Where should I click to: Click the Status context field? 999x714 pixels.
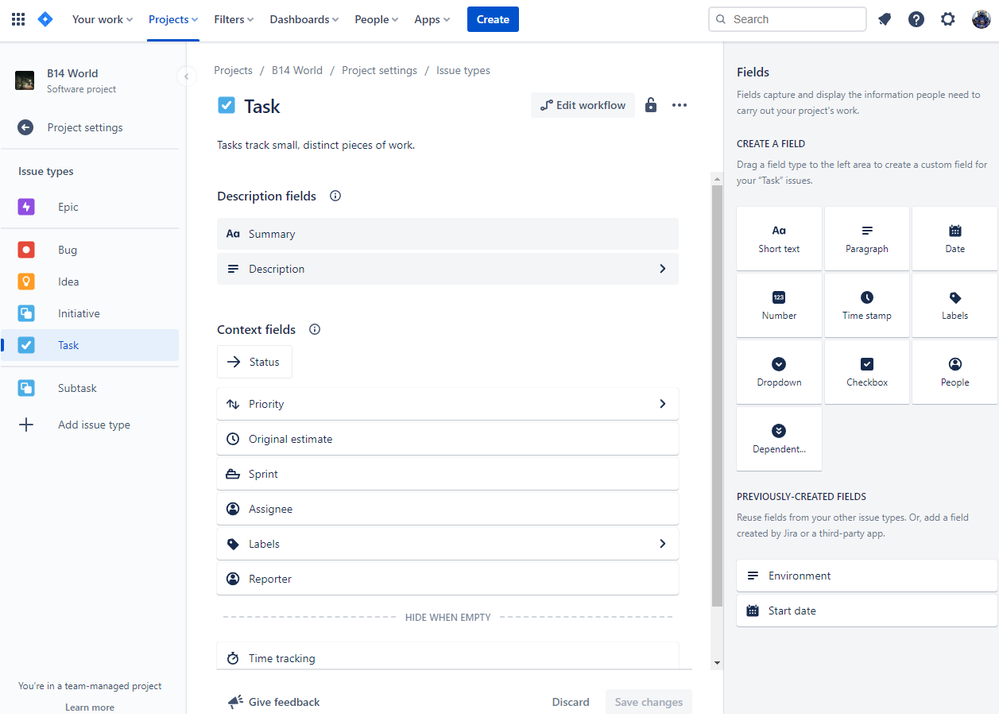[254, 362]
